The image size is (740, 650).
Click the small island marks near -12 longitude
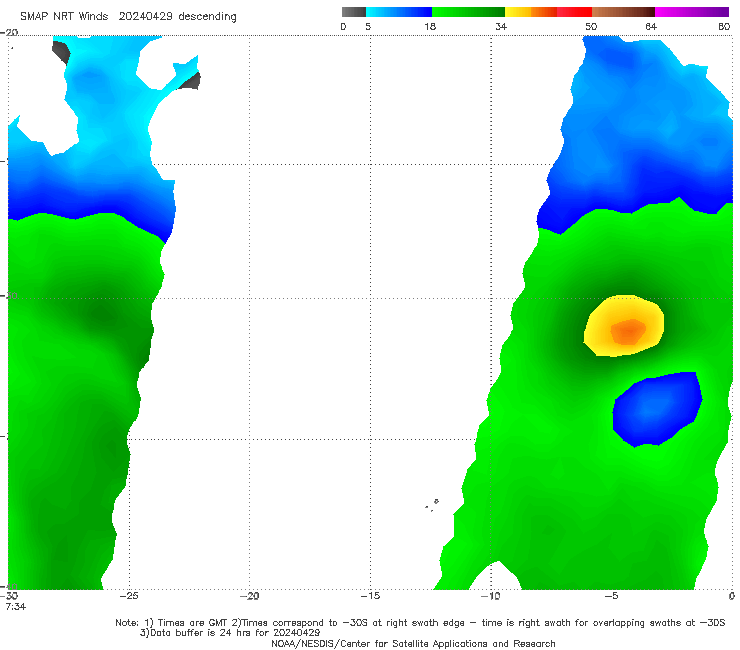[x=432, y=505]
